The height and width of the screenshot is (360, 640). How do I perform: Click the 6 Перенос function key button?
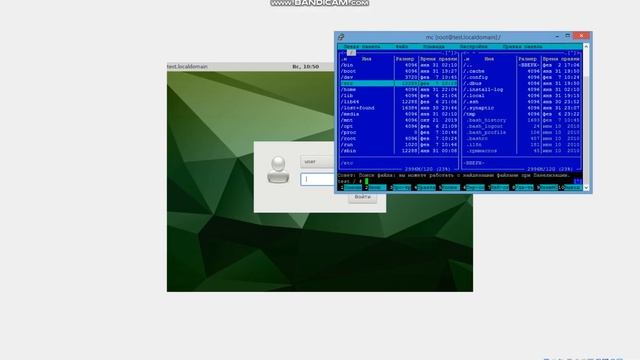click(473, 187)
